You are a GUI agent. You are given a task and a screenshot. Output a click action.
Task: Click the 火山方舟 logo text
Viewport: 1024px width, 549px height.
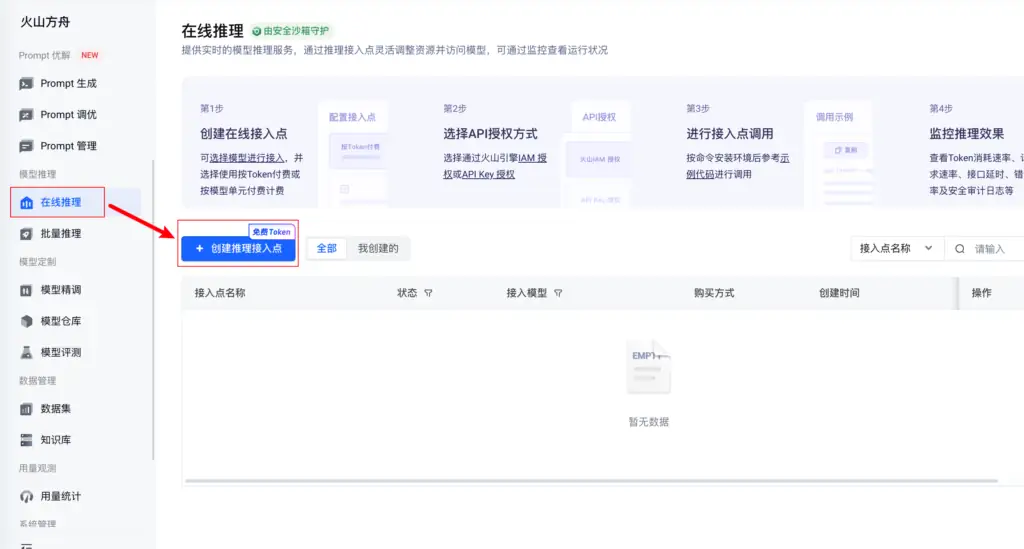pyautogui.click(x=45, y=22)
